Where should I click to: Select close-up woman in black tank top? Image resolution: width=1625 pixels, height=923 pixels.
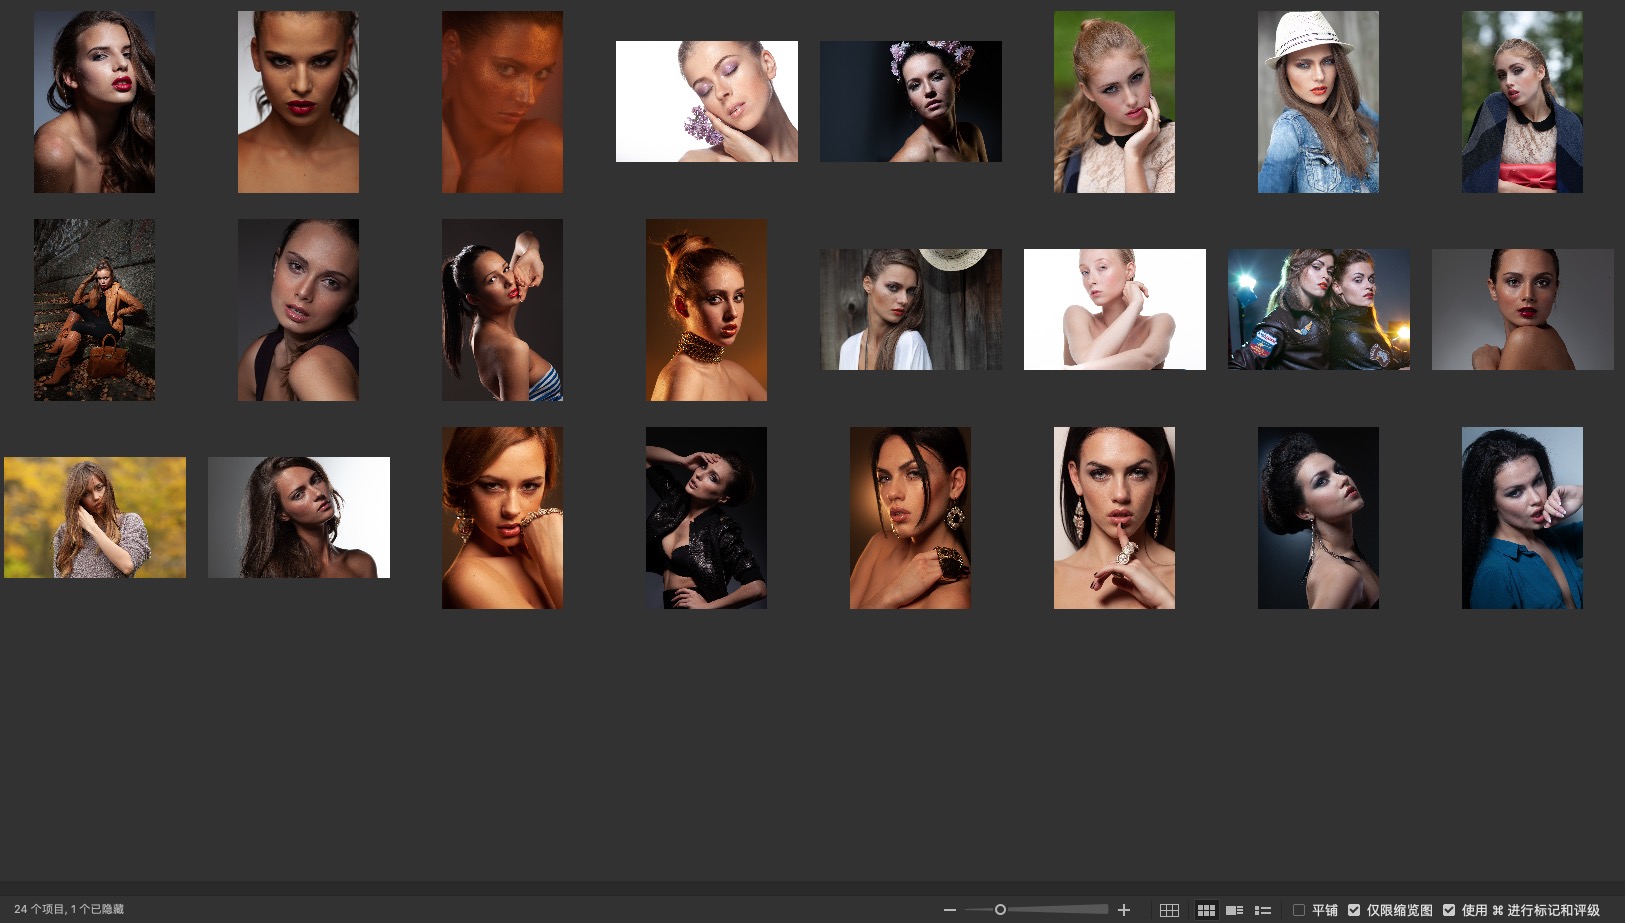click(x=298, y=310)
